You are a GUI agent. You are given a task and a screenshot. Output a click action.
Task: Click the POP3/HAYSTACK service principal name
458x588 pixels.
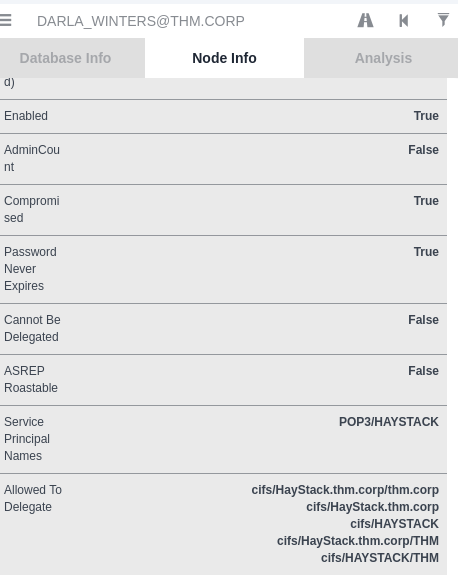tap(389, 422)
